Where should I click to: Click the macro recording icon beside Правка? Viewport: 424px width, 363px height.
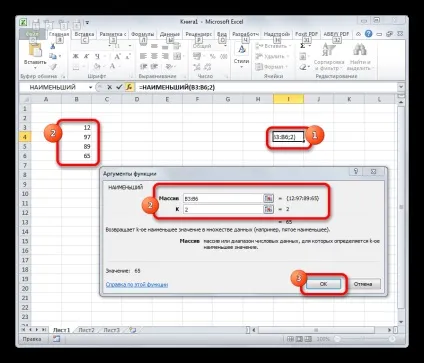(x=56, y=339)
